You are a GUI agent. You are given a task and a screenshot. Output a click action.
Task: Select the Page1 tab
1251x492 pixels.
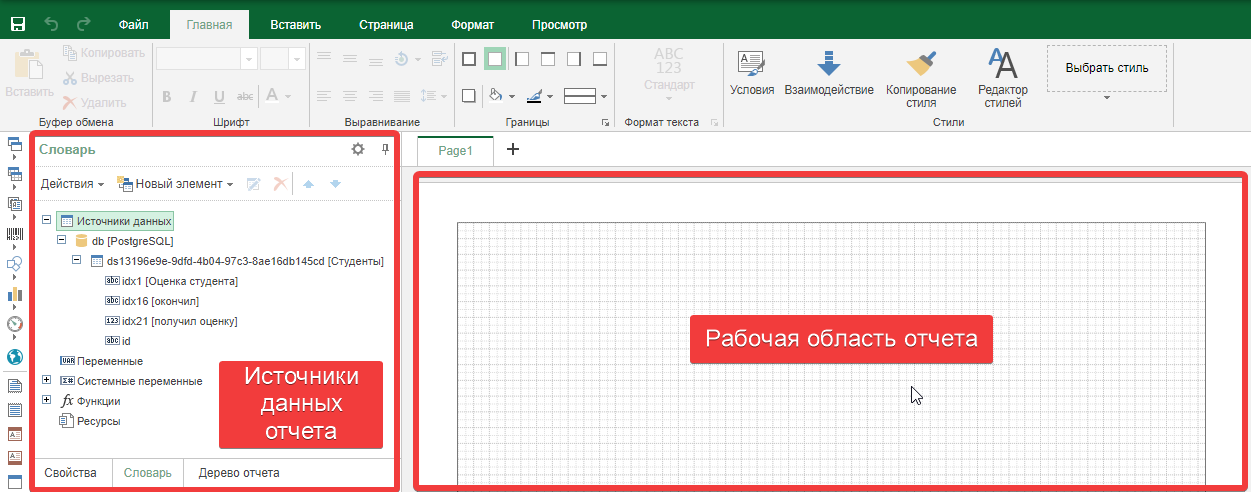tap(455, 150)
